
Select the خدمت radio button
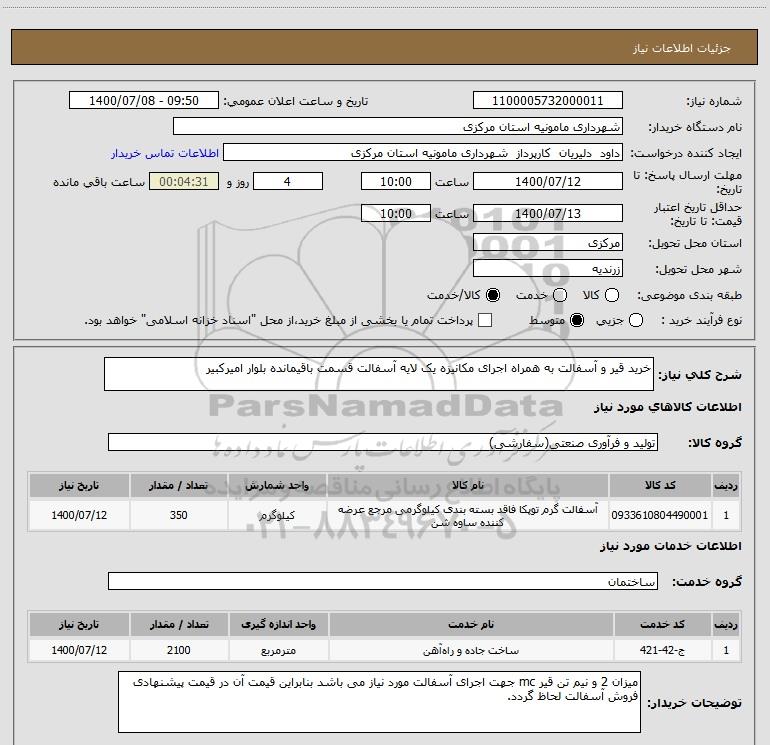(560, 296)
